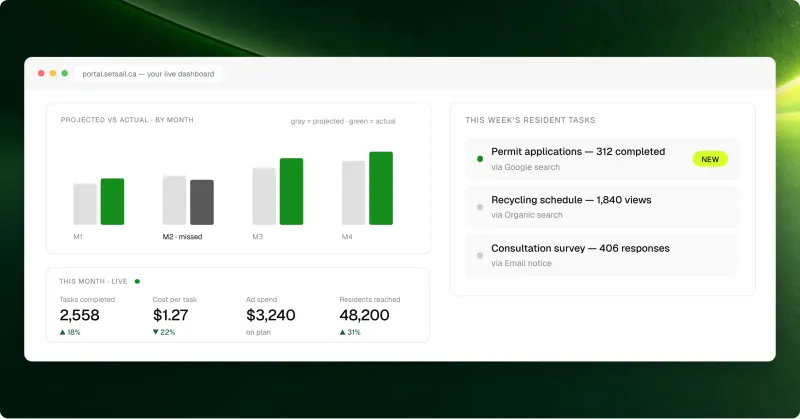The height and width of the screenshot is (419, 800).
Task: Click the yellow minimize window dot
Action: 53,73
